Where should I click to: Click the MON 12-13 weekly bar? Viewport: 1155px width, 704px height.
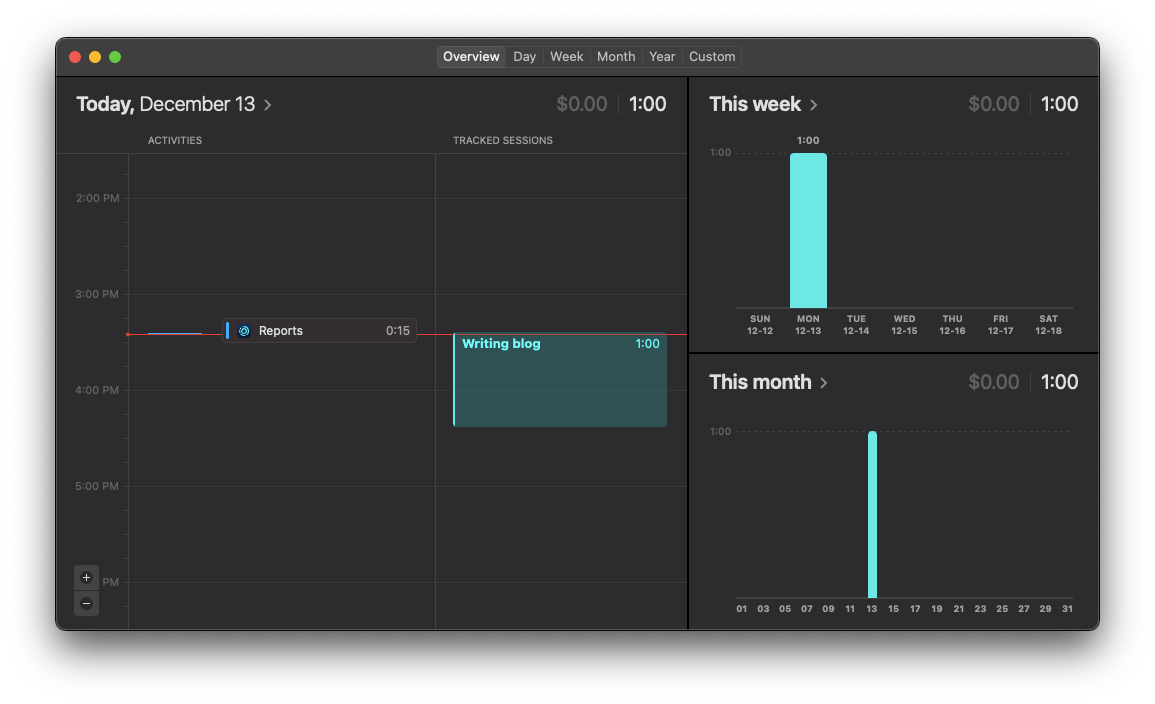point(808,230)
